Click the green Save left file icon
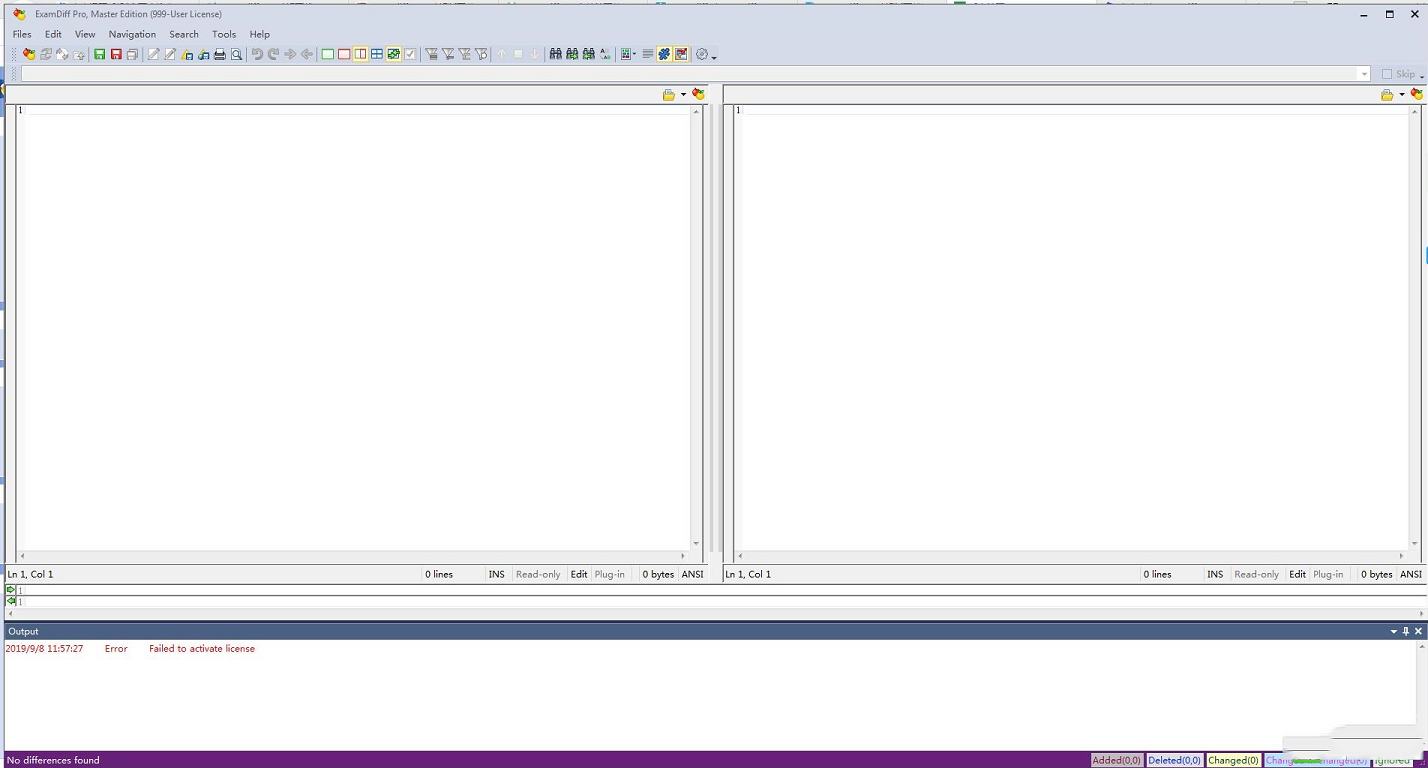 coord(99,54)
